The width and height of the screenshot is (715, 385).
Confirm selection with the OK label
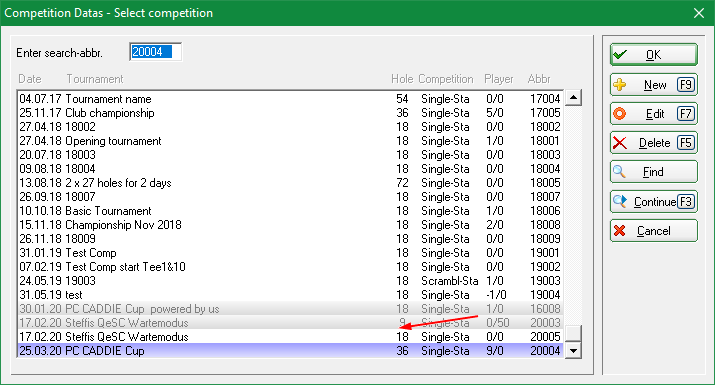pyautogui.click(x=653, y=55)
